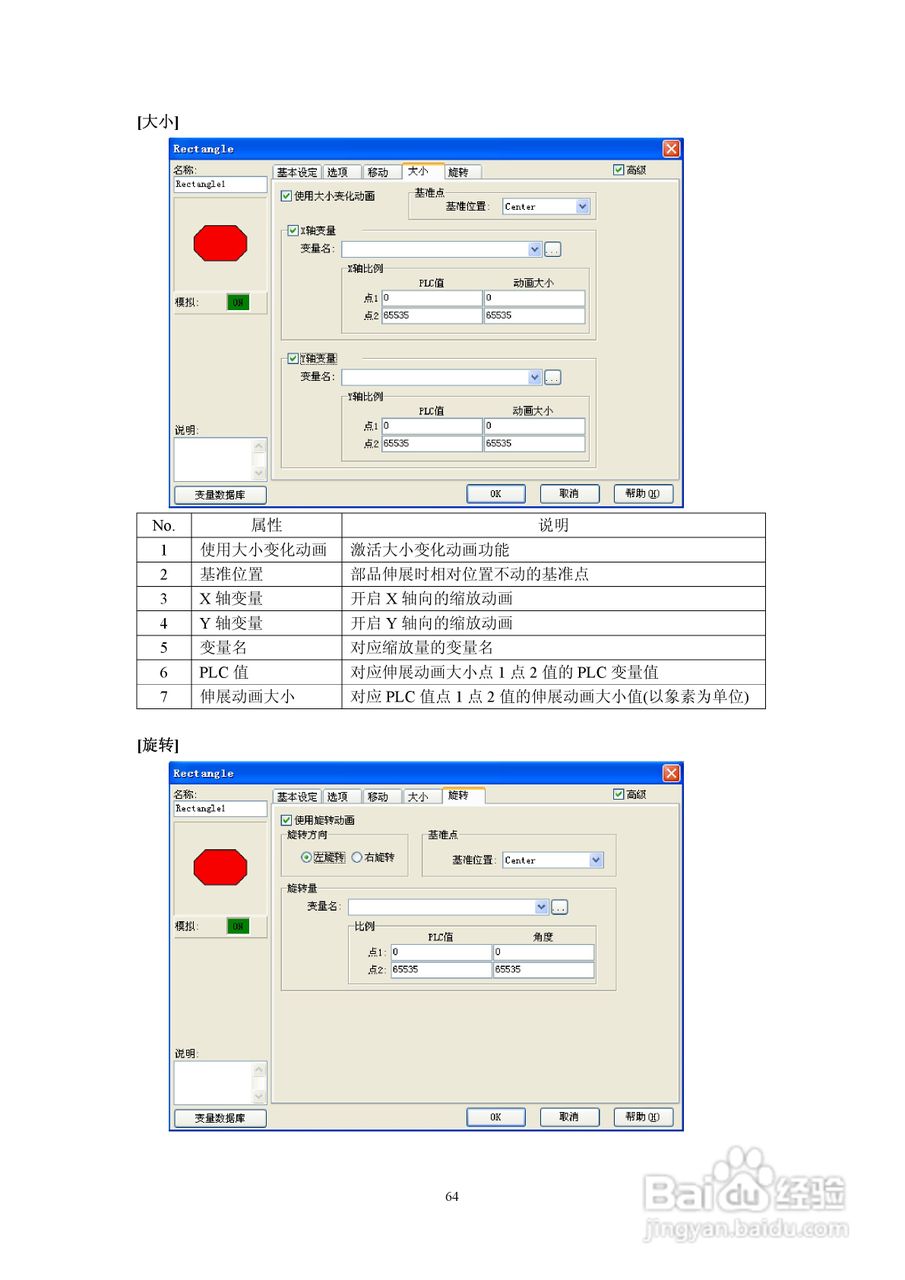
Task: Click the 点2 PLC值 field showing 65535
Action: click(x=430, y=315)
